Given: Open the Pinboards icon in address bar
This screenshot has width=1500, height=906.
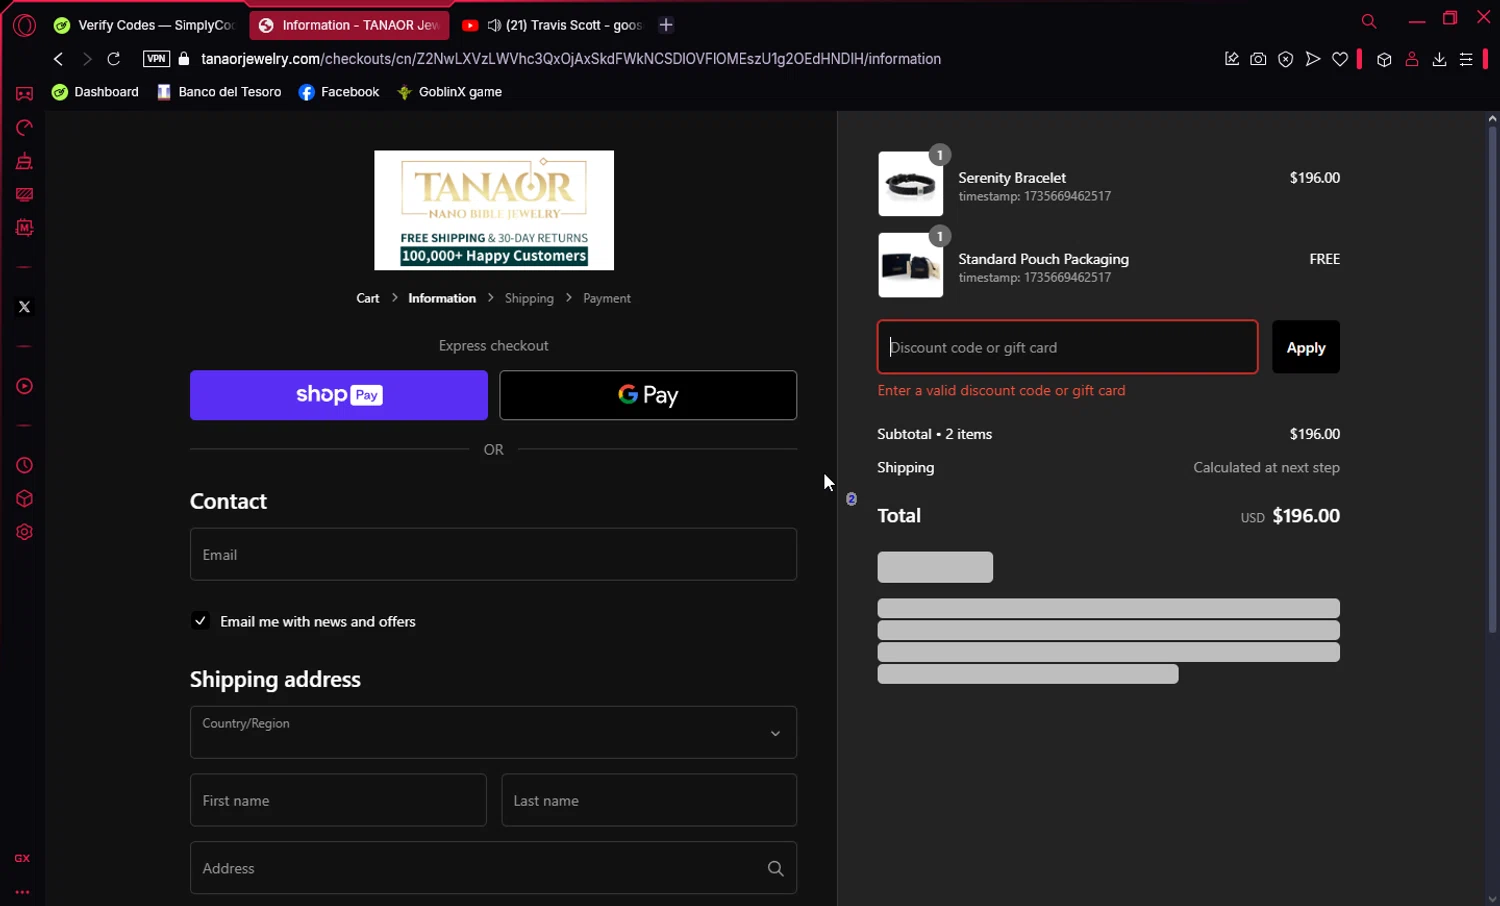Looking at the screenshot, I should 1232,59.
